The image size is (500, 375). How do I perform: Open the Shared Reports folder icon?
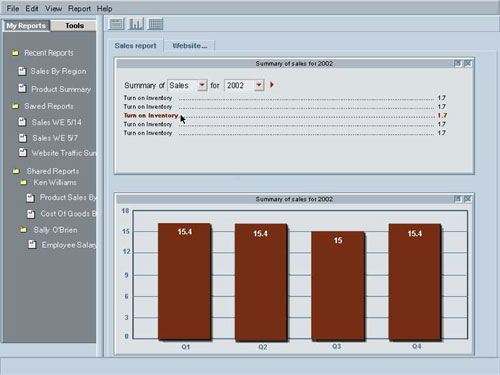(16, 171)
